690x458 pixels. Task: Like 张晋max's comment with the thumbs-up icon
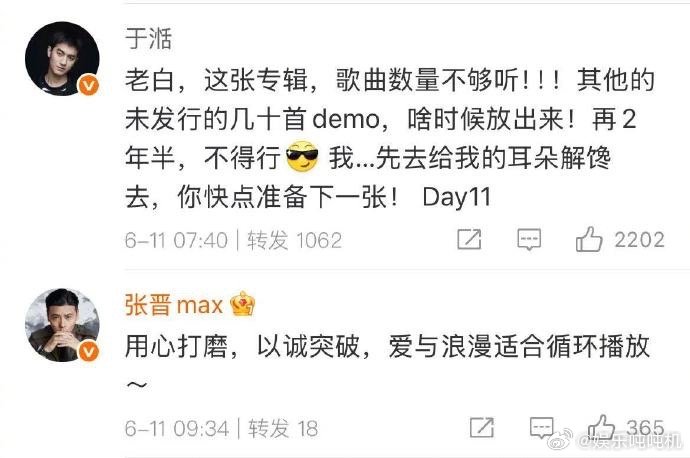click(x=601, y=427)
